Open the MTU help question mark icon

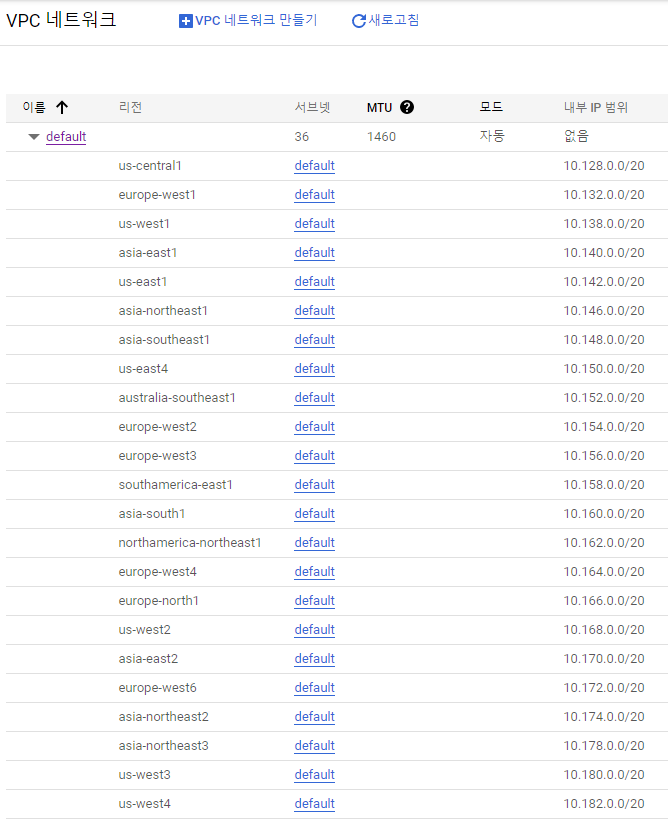(x=407, y=107)
